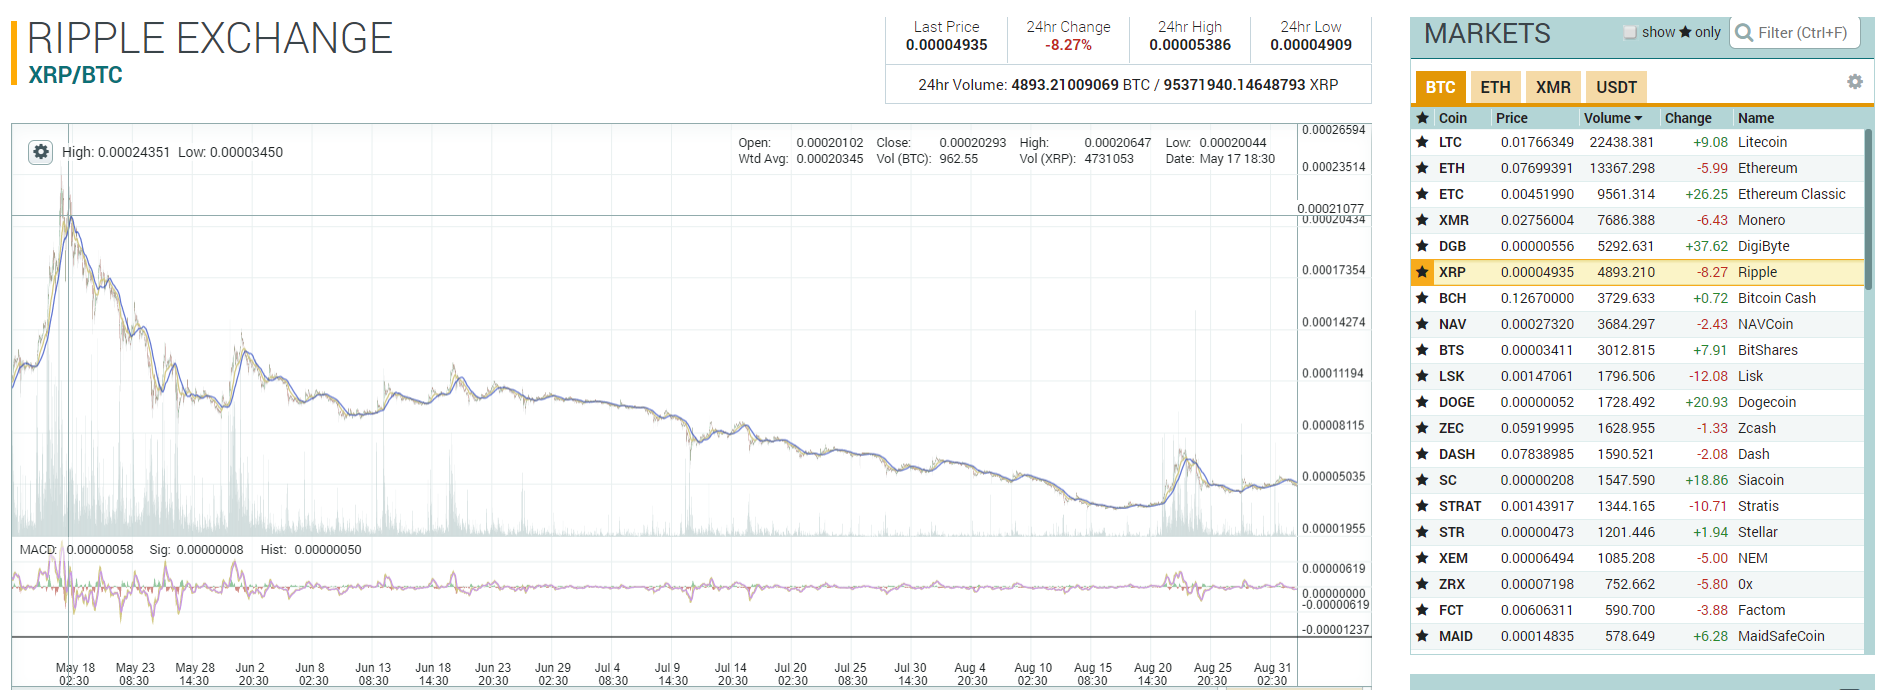Screen dimensions: 1877x690
Task: Click the 24hr Change value -8.27%
Action: pos(1068,45)
